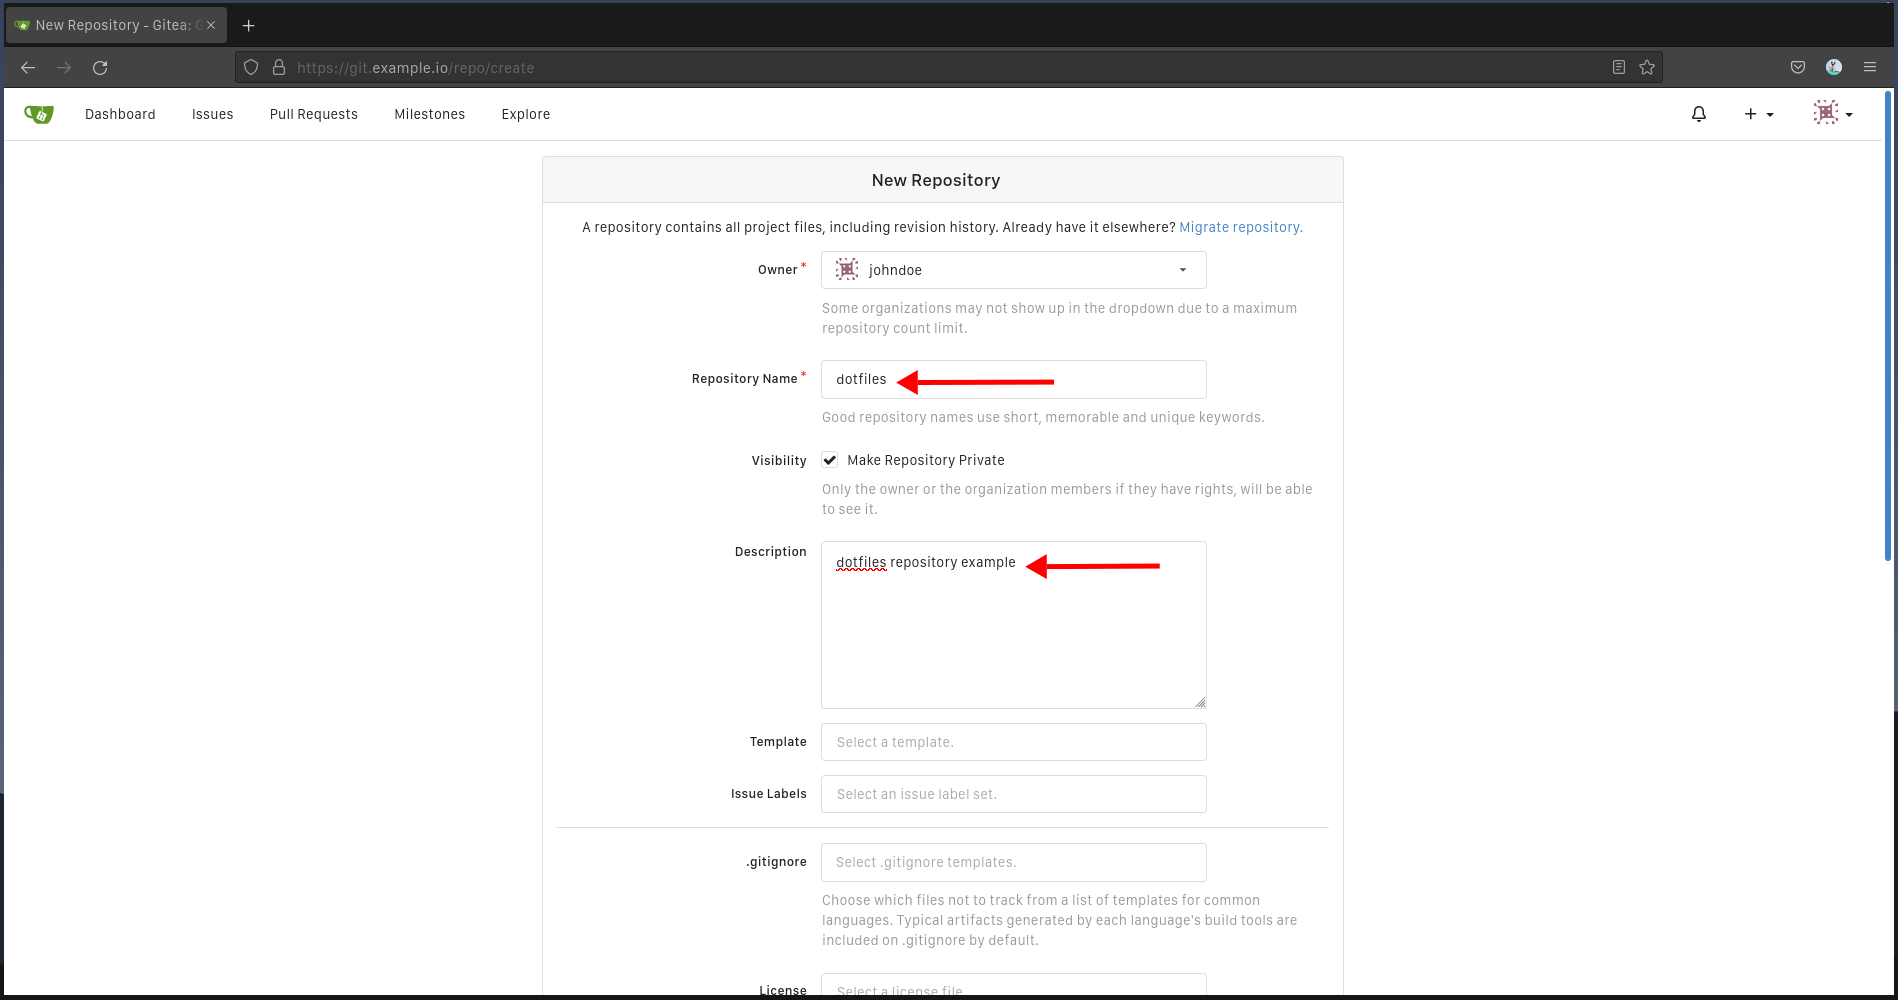
Task: Uncheck Make Repository Private checkbox
Action: (x=830, y=460)
